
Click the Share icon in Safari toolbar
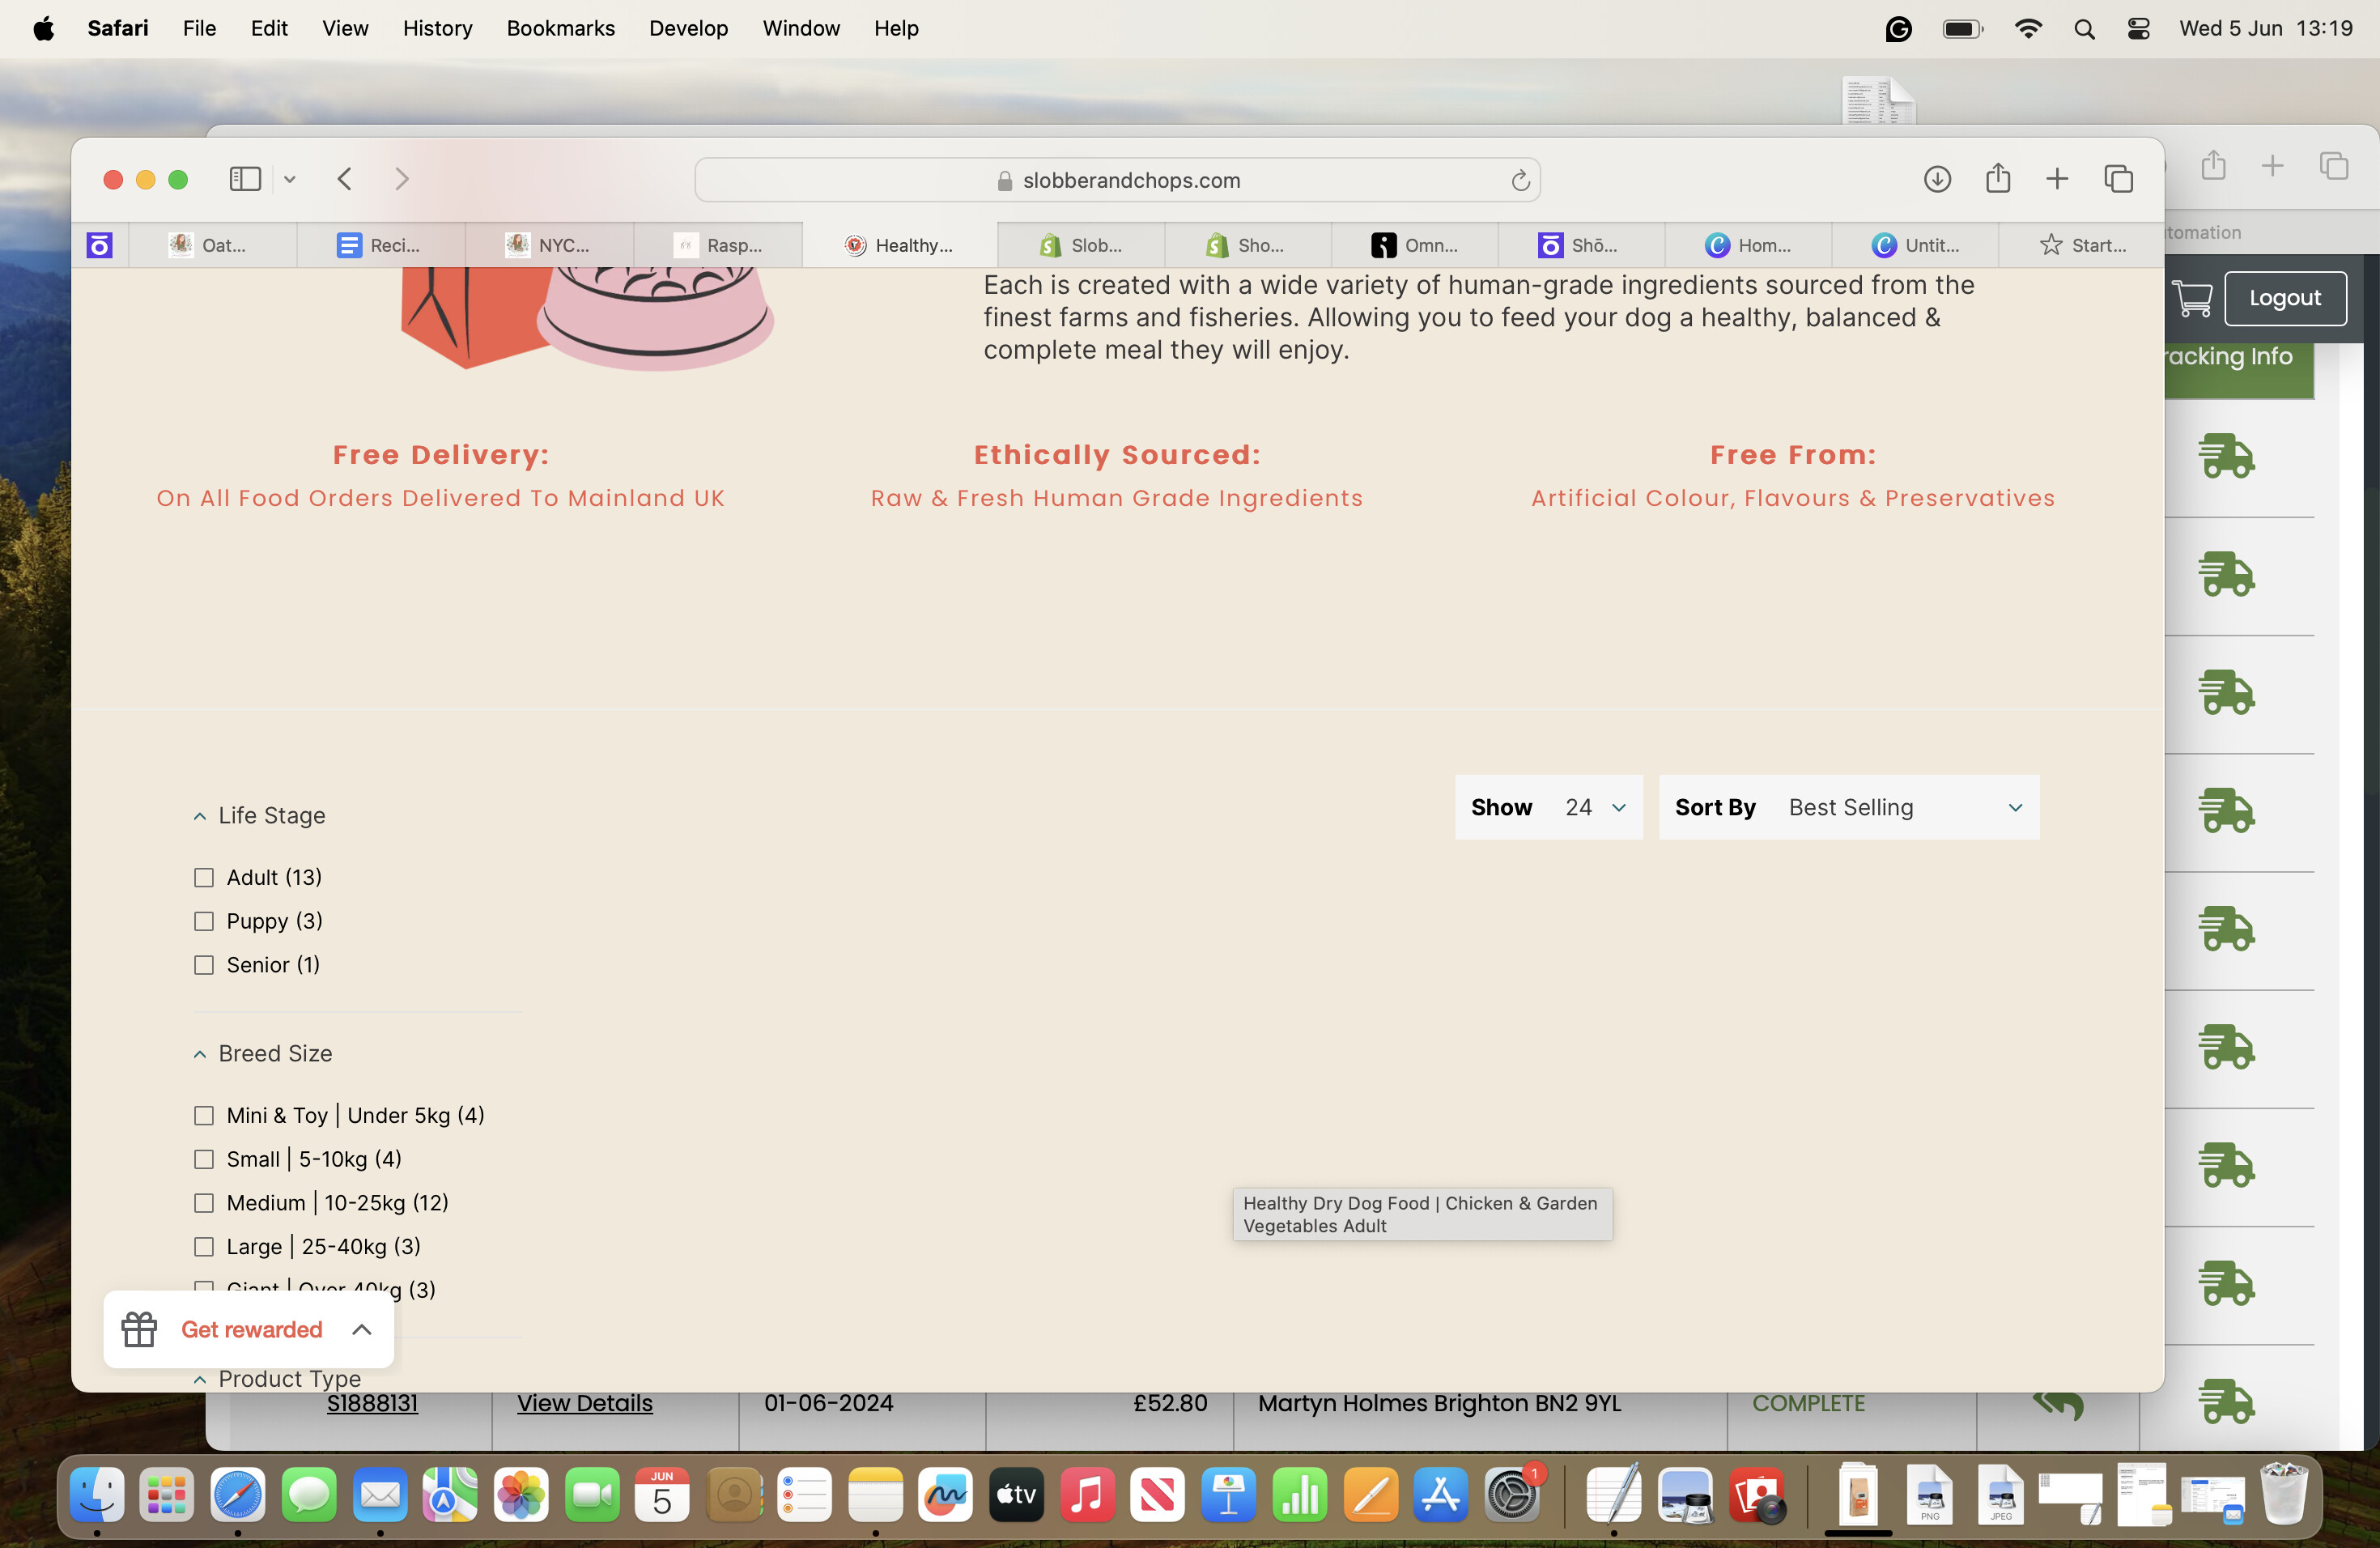coord(1998,178)
